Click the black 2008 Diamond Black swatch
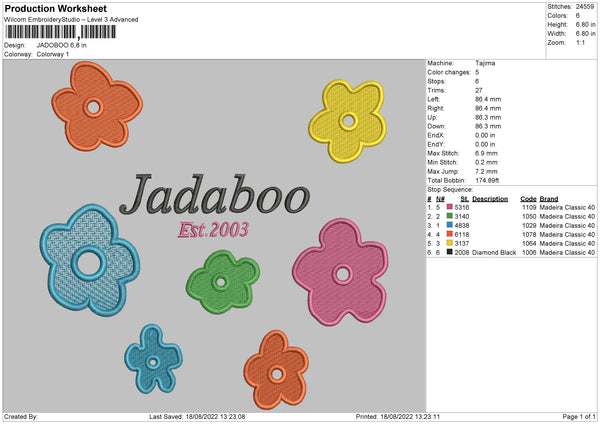Image resolution: width=600 pixels, height=424 pixels. point(450,252)
